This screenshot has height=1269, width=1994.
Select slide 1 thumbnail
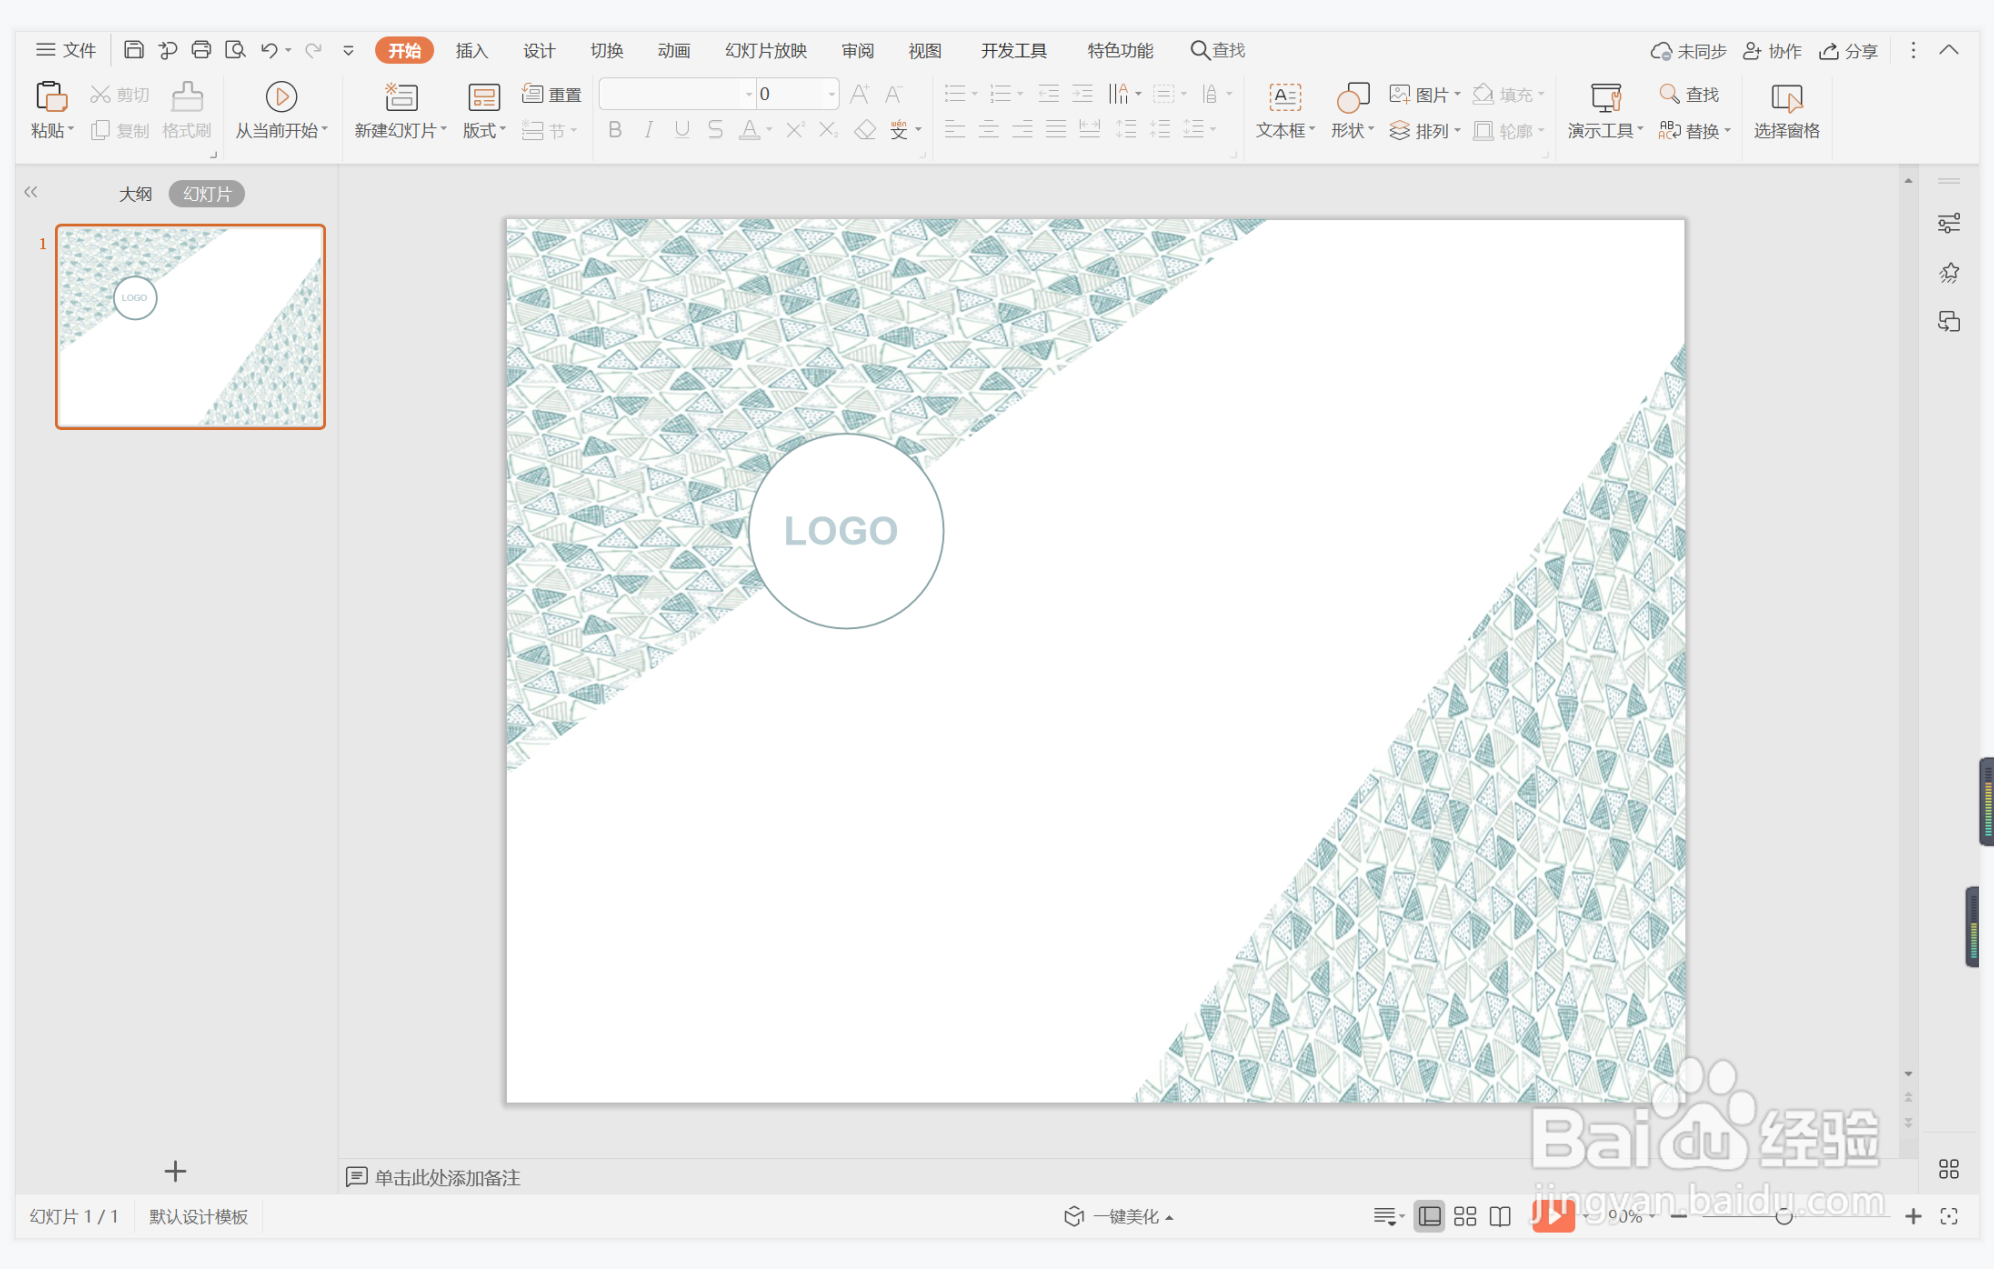(x=190, y=327)
